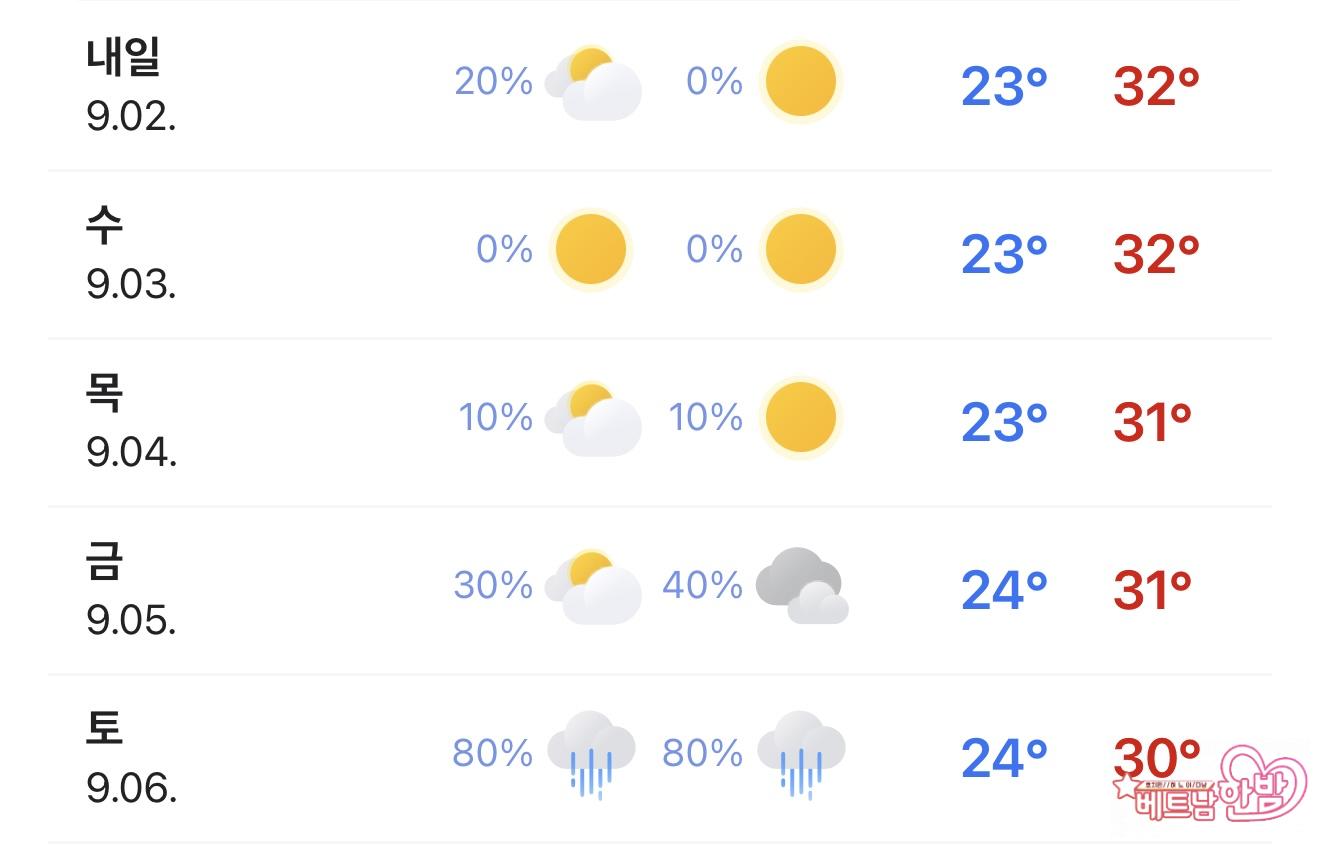Open the 목 9.04 day label
The height and width of the screenshot is (848, 1320).
(x=131, y=422)
